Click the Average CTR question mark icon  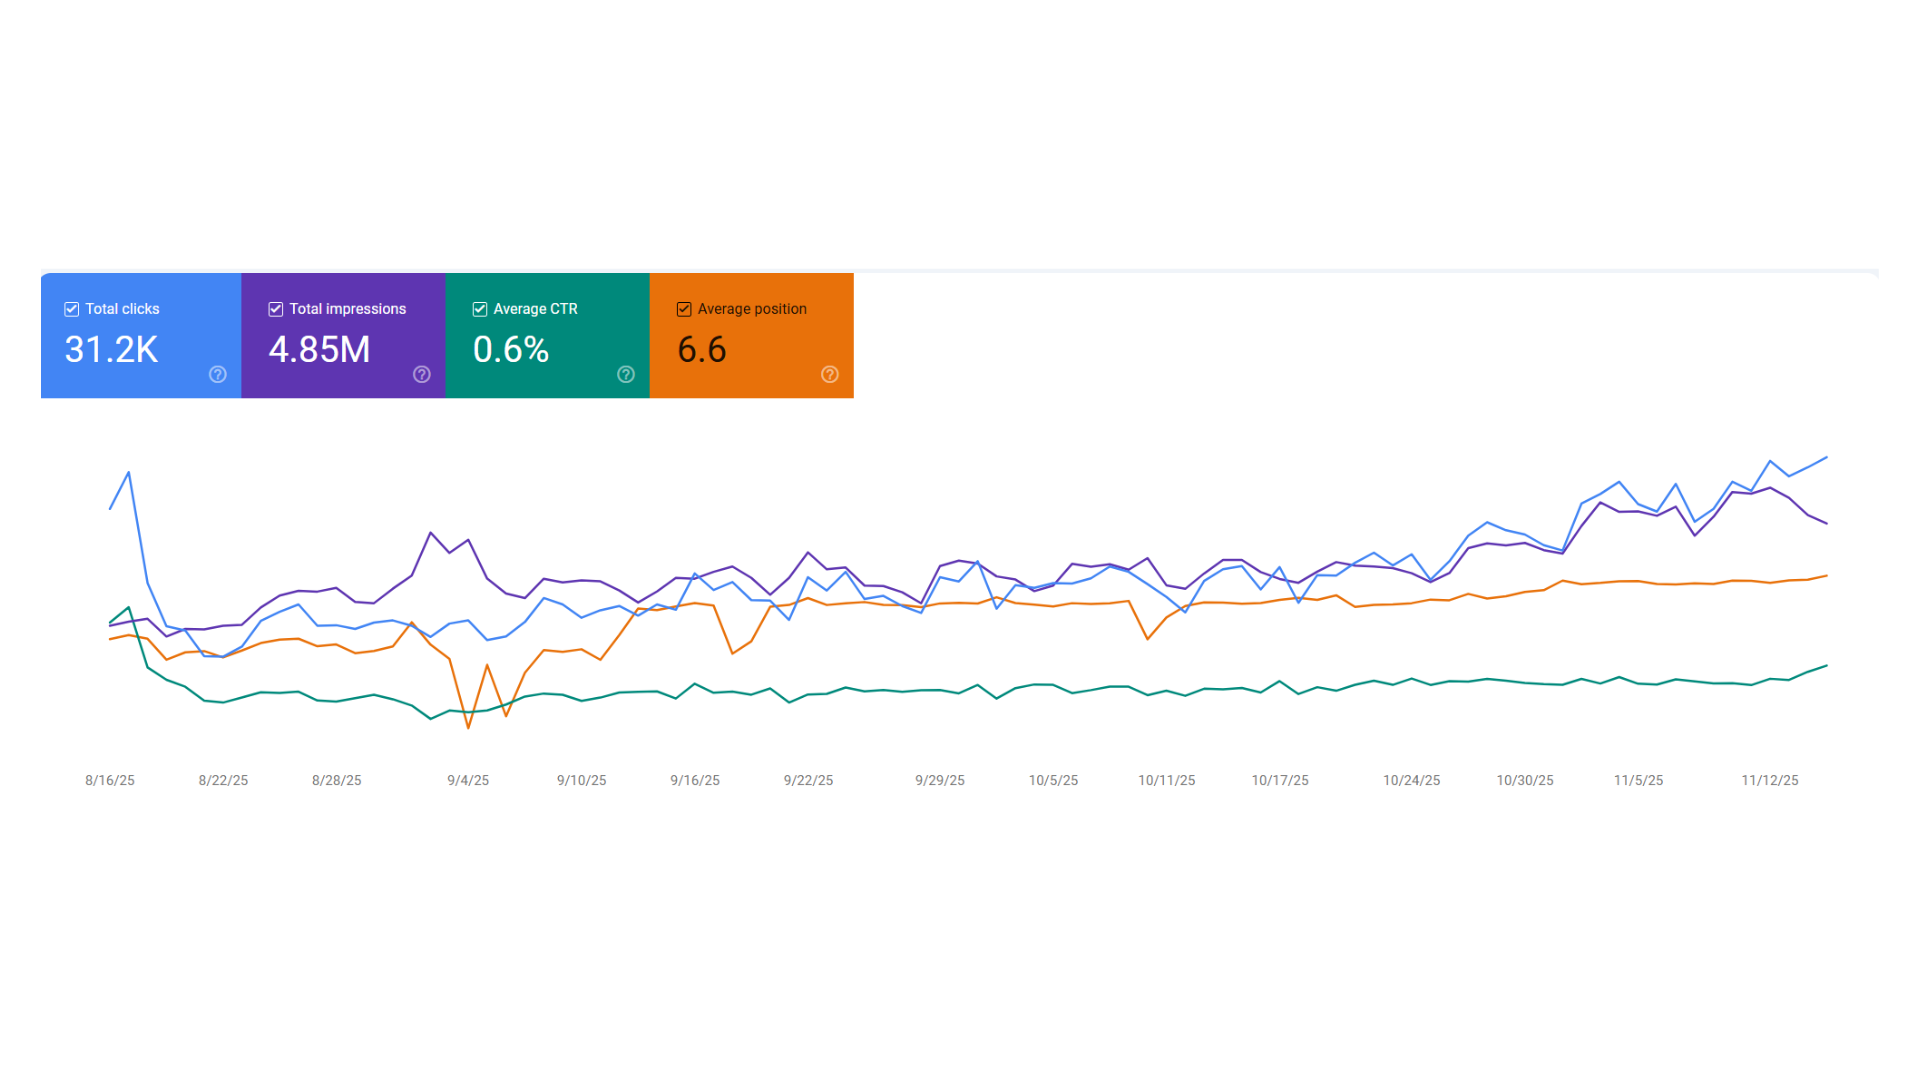(x=625, y=375)
